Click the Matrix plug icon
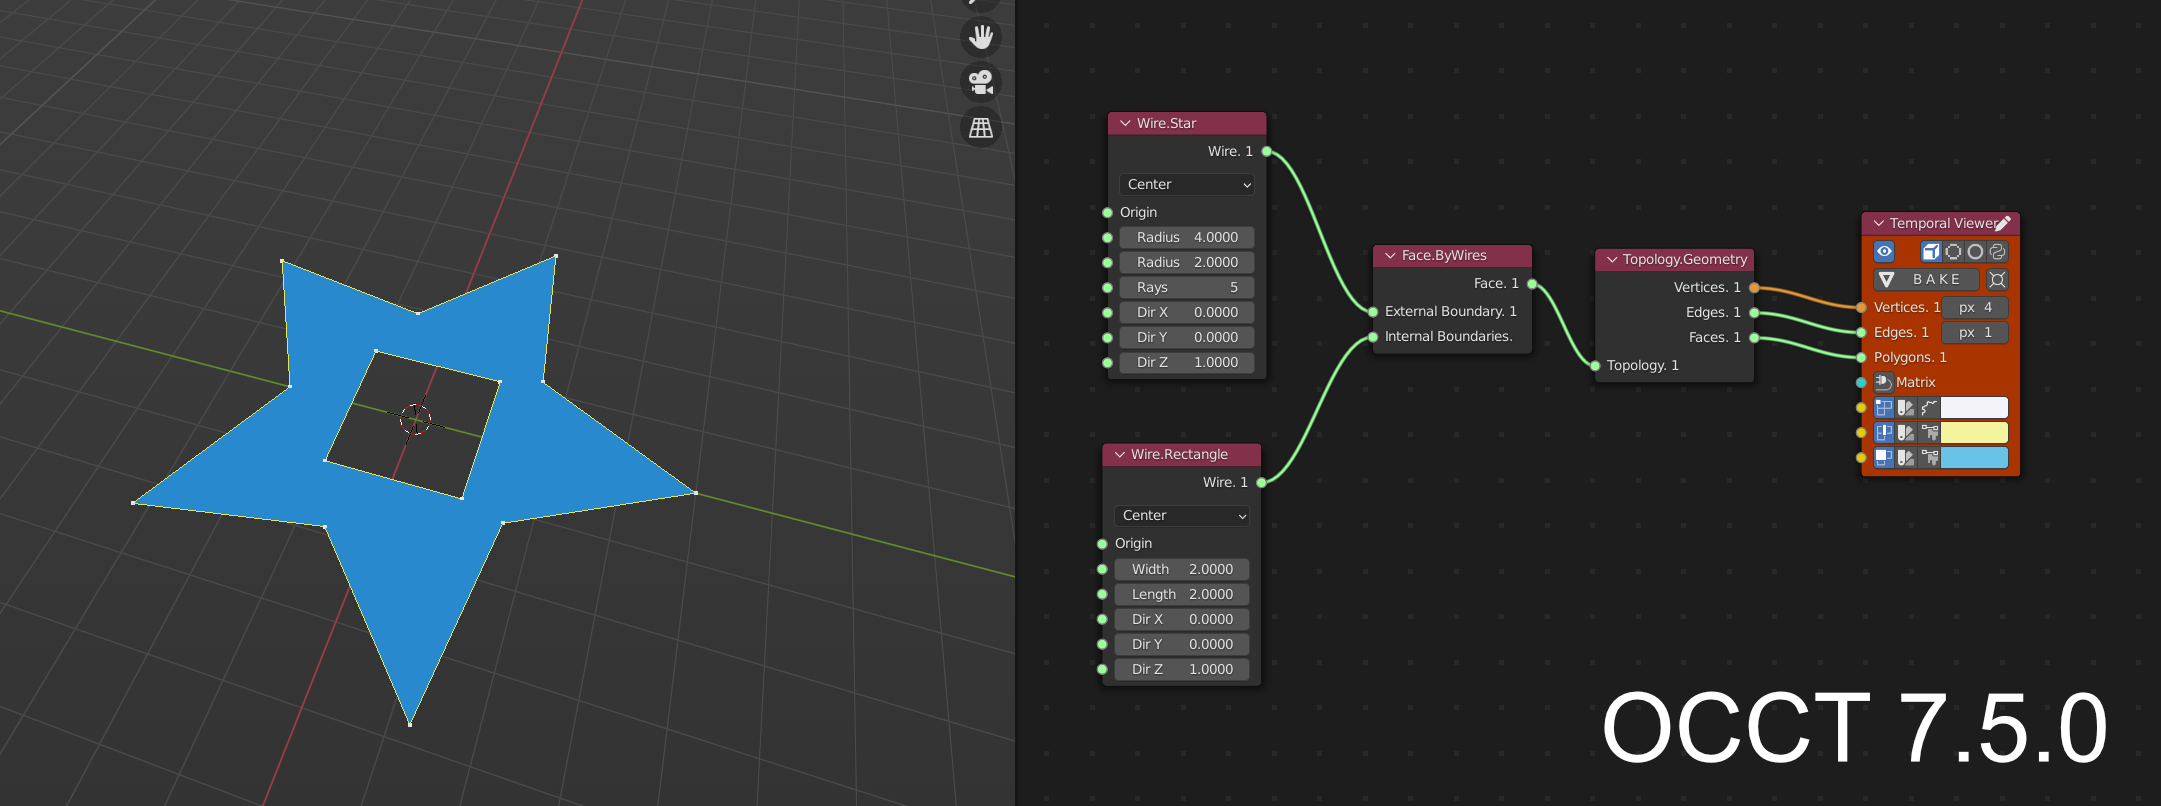This screenshot has height=806, width=2161. pos(1883,382)
